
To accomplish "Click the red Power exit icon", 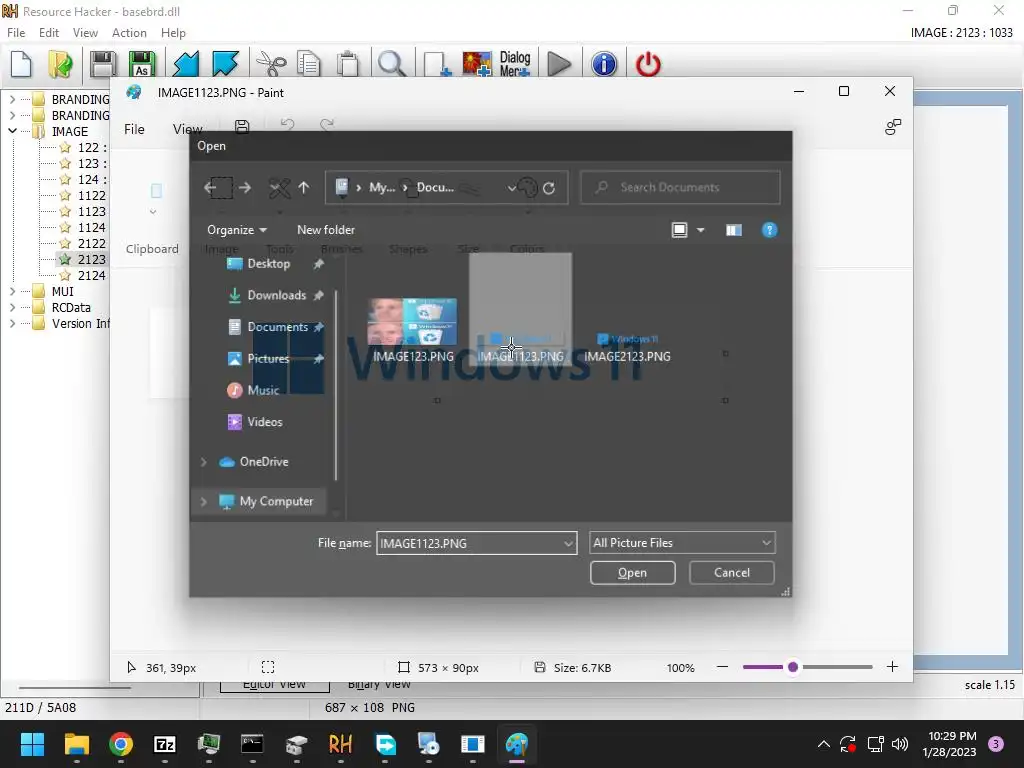I will click(648, 64).
